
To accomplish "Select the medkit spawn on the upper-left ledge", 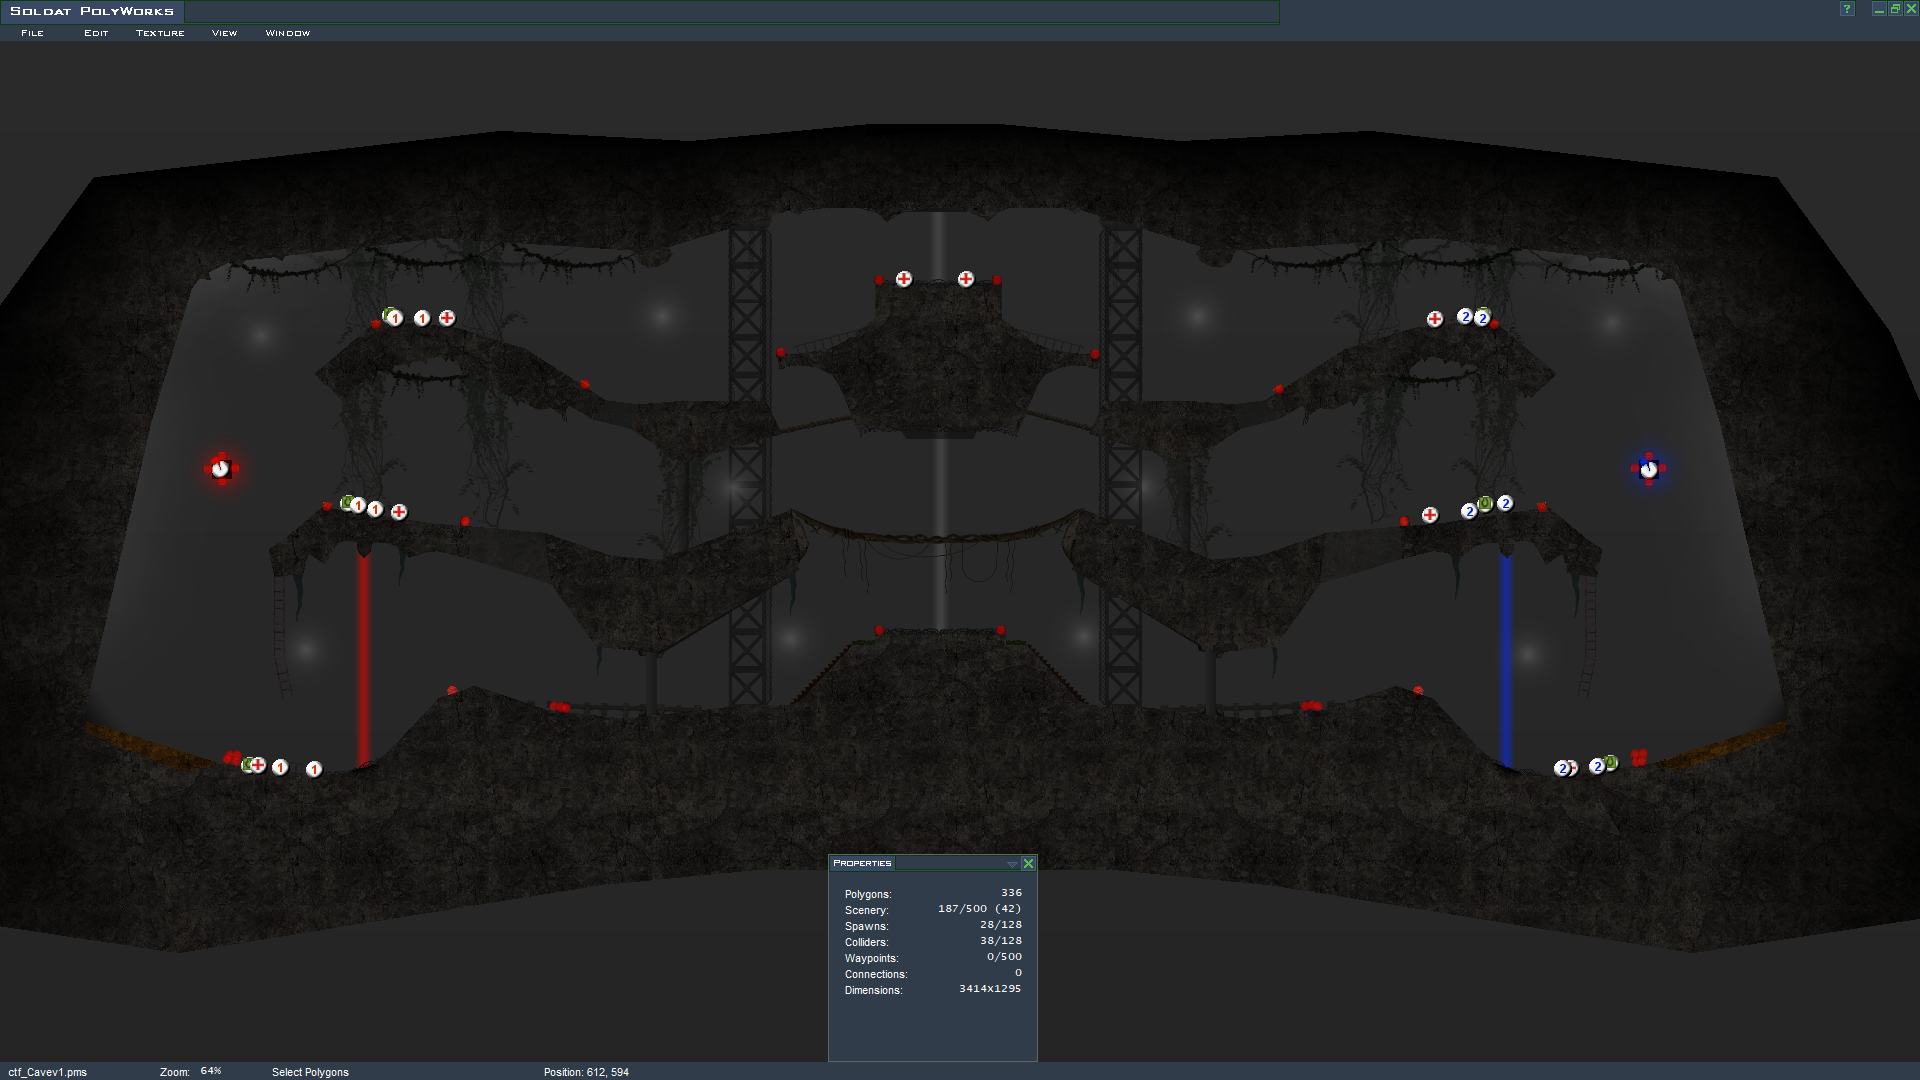I will pos(447,318).
